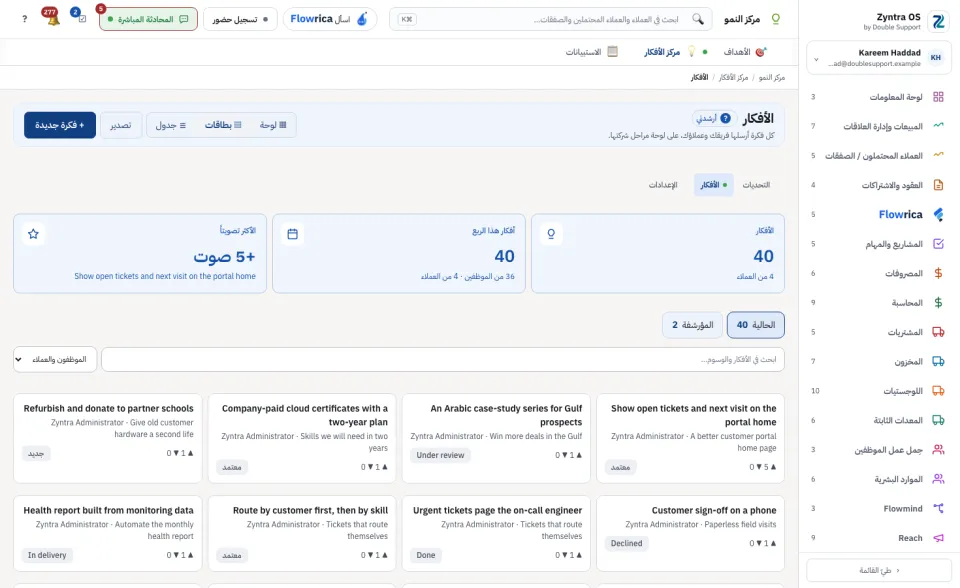
Task: Go to مركز الأفكار breadcrumb link
Action: (x=733, y=77)
